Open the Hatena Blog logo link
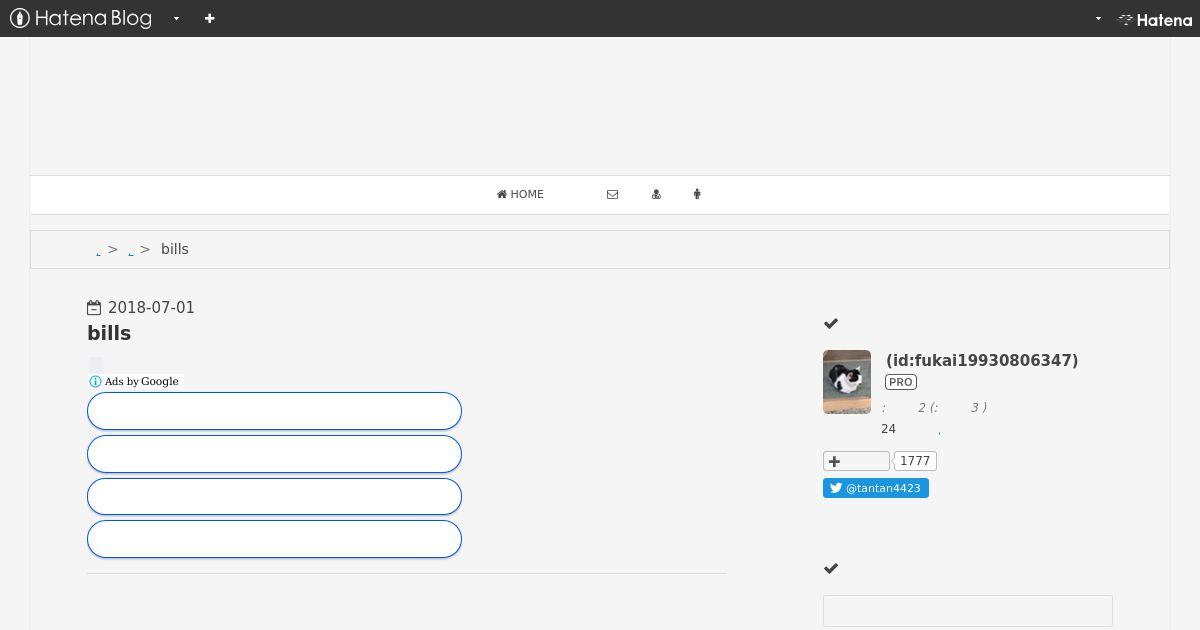Screen dimensions: 1200x630 coord(81,18)
